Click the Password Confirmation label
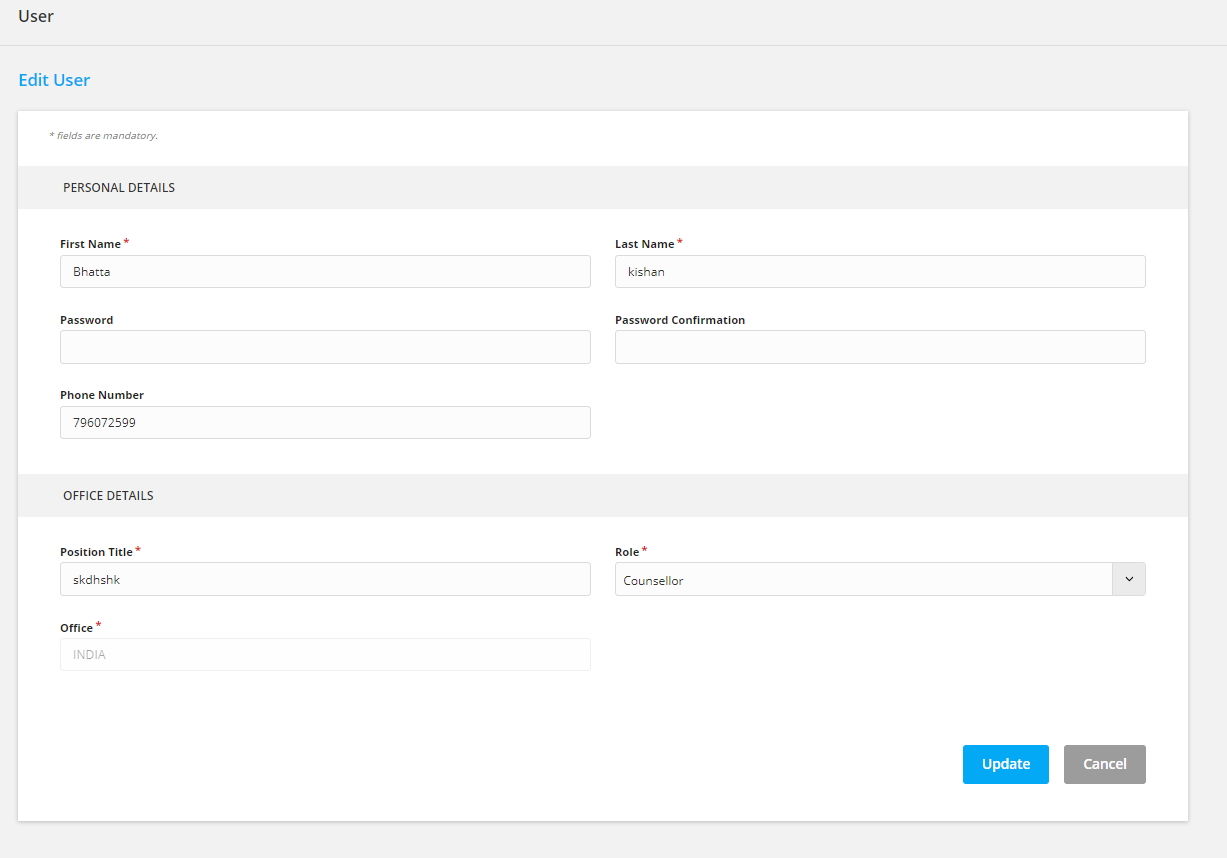The width and height of the screenshot is (1227, 858). [680, 320]
